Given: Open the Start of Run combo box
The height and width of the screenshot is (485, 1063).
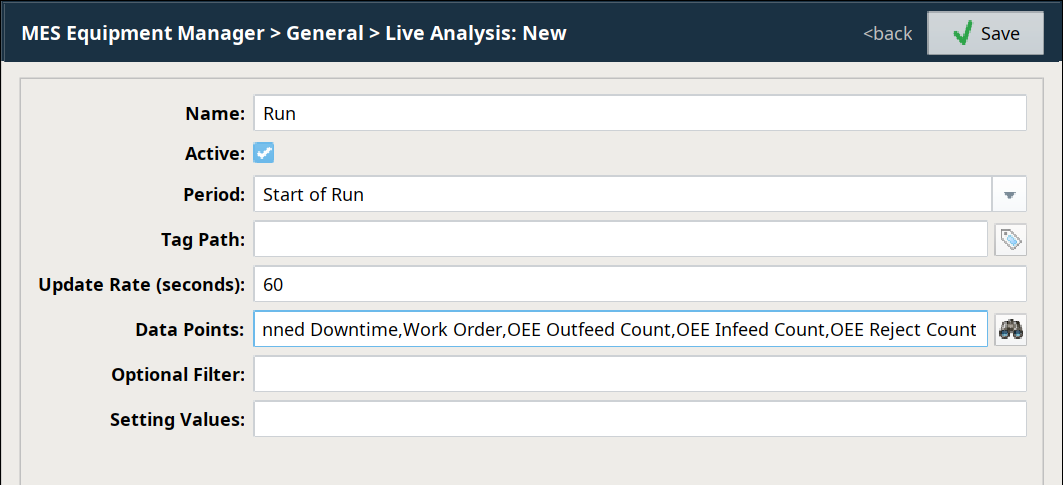Looking at the screenshot, I should pos(620,195).
